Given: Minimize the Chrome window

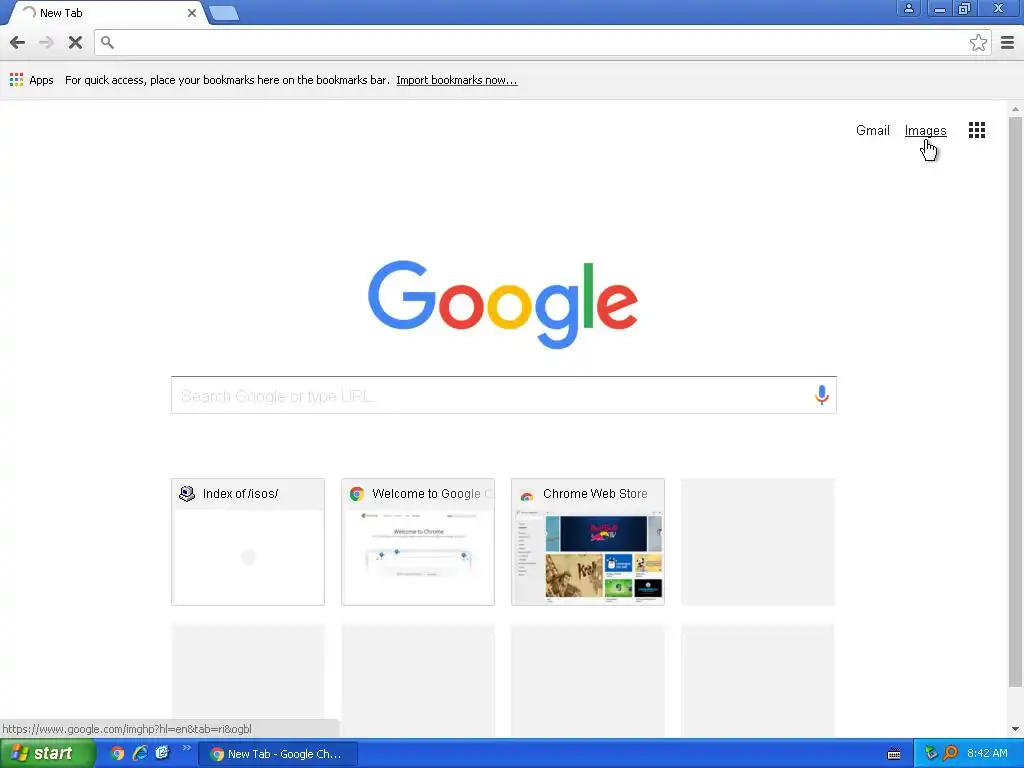Looking at the screenshot, I should [x=939, y=8].
